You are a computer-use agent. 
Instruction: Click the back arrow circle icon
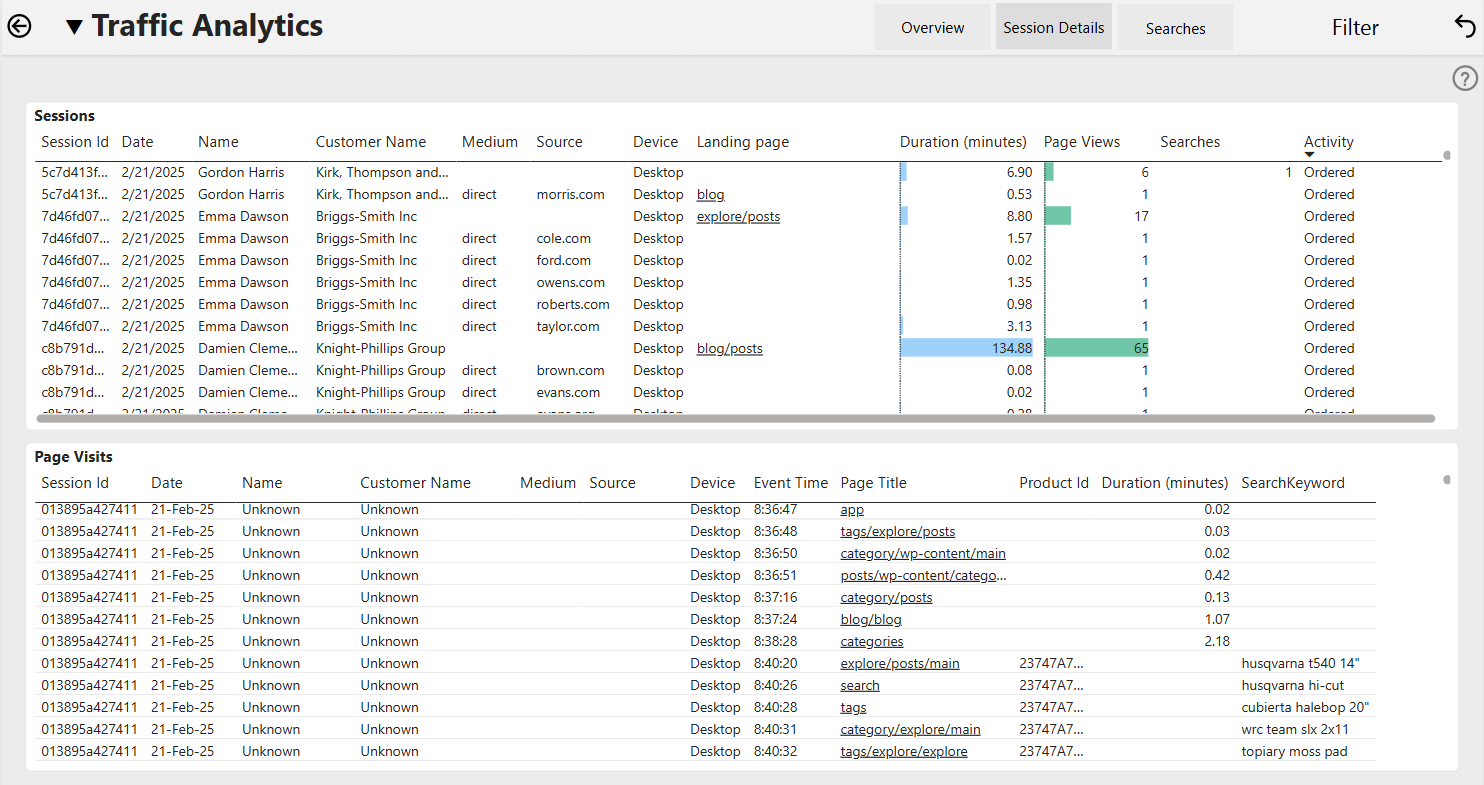coord(19,27)
